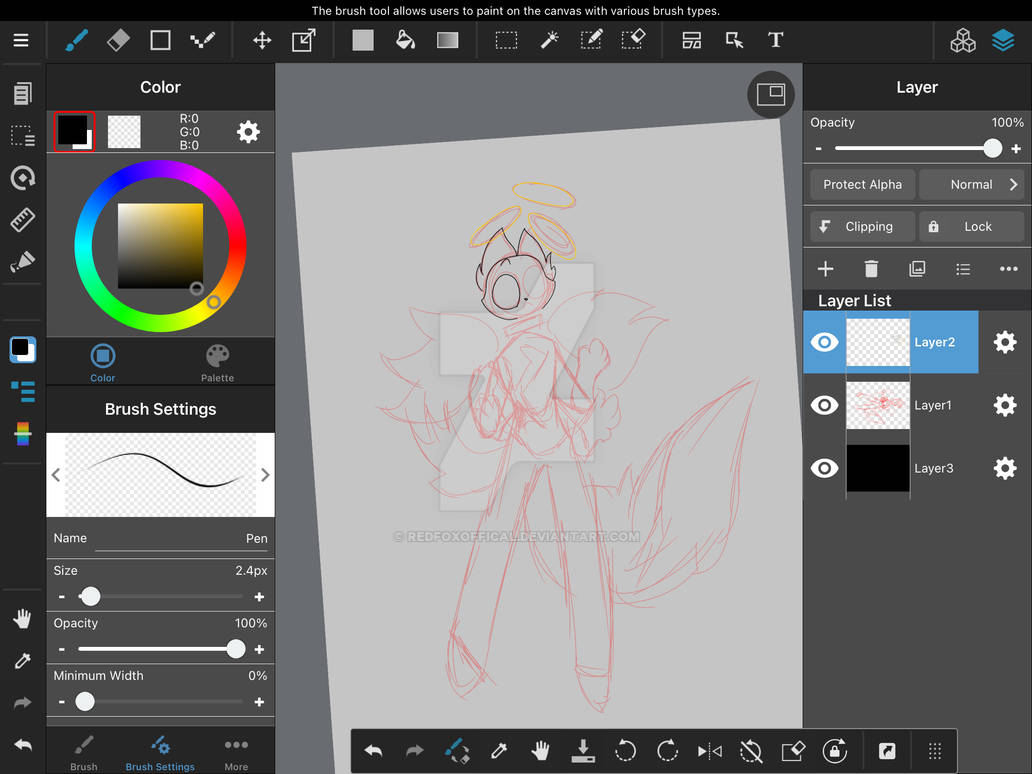Add an image layer
The height and width of the screenshot is (774, 1032).
click(917, 269)
